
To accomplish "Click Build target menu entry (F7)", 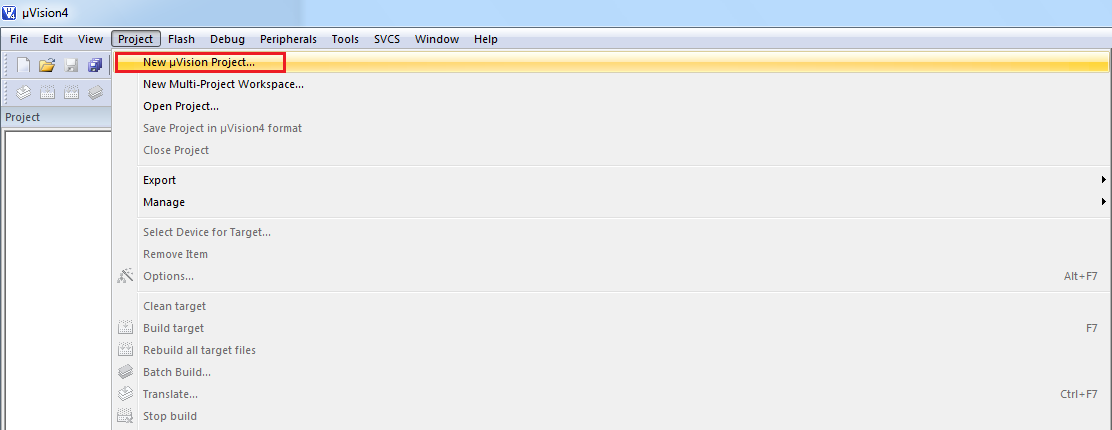I will pos(612,328).
